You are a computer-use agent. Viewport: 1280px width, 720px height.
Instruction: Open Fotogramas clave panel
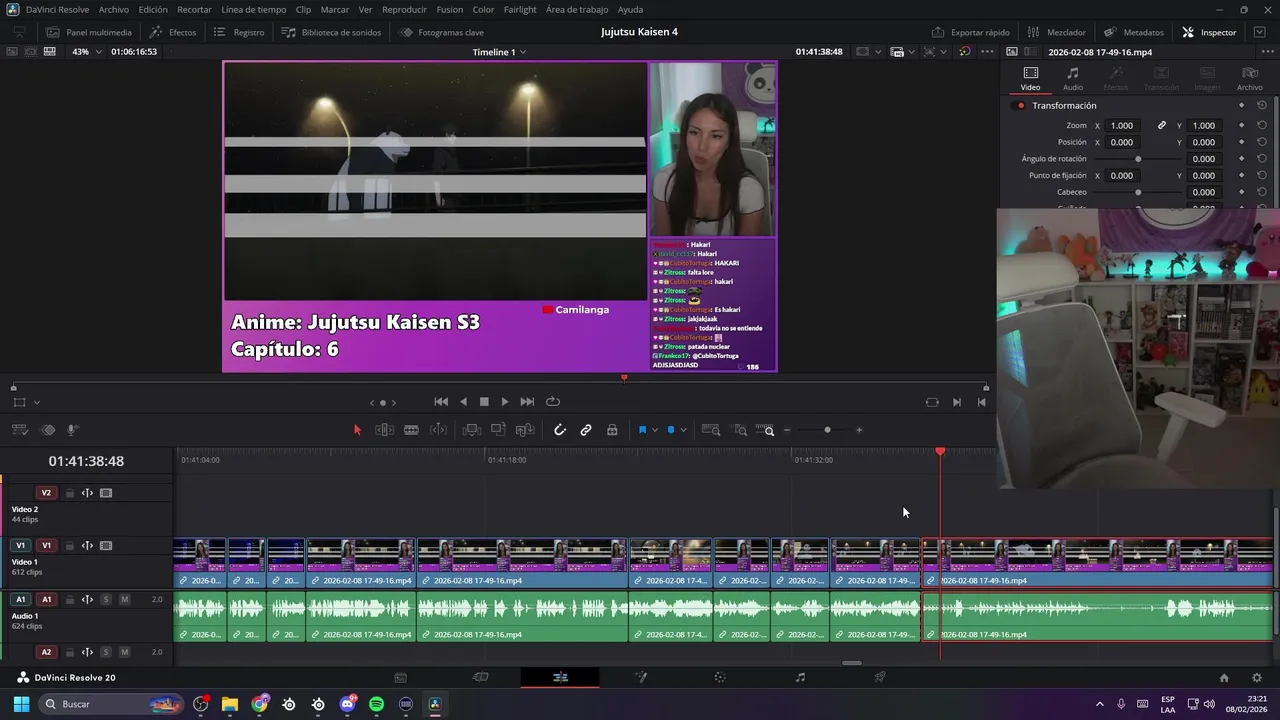[x=441, y=32]
